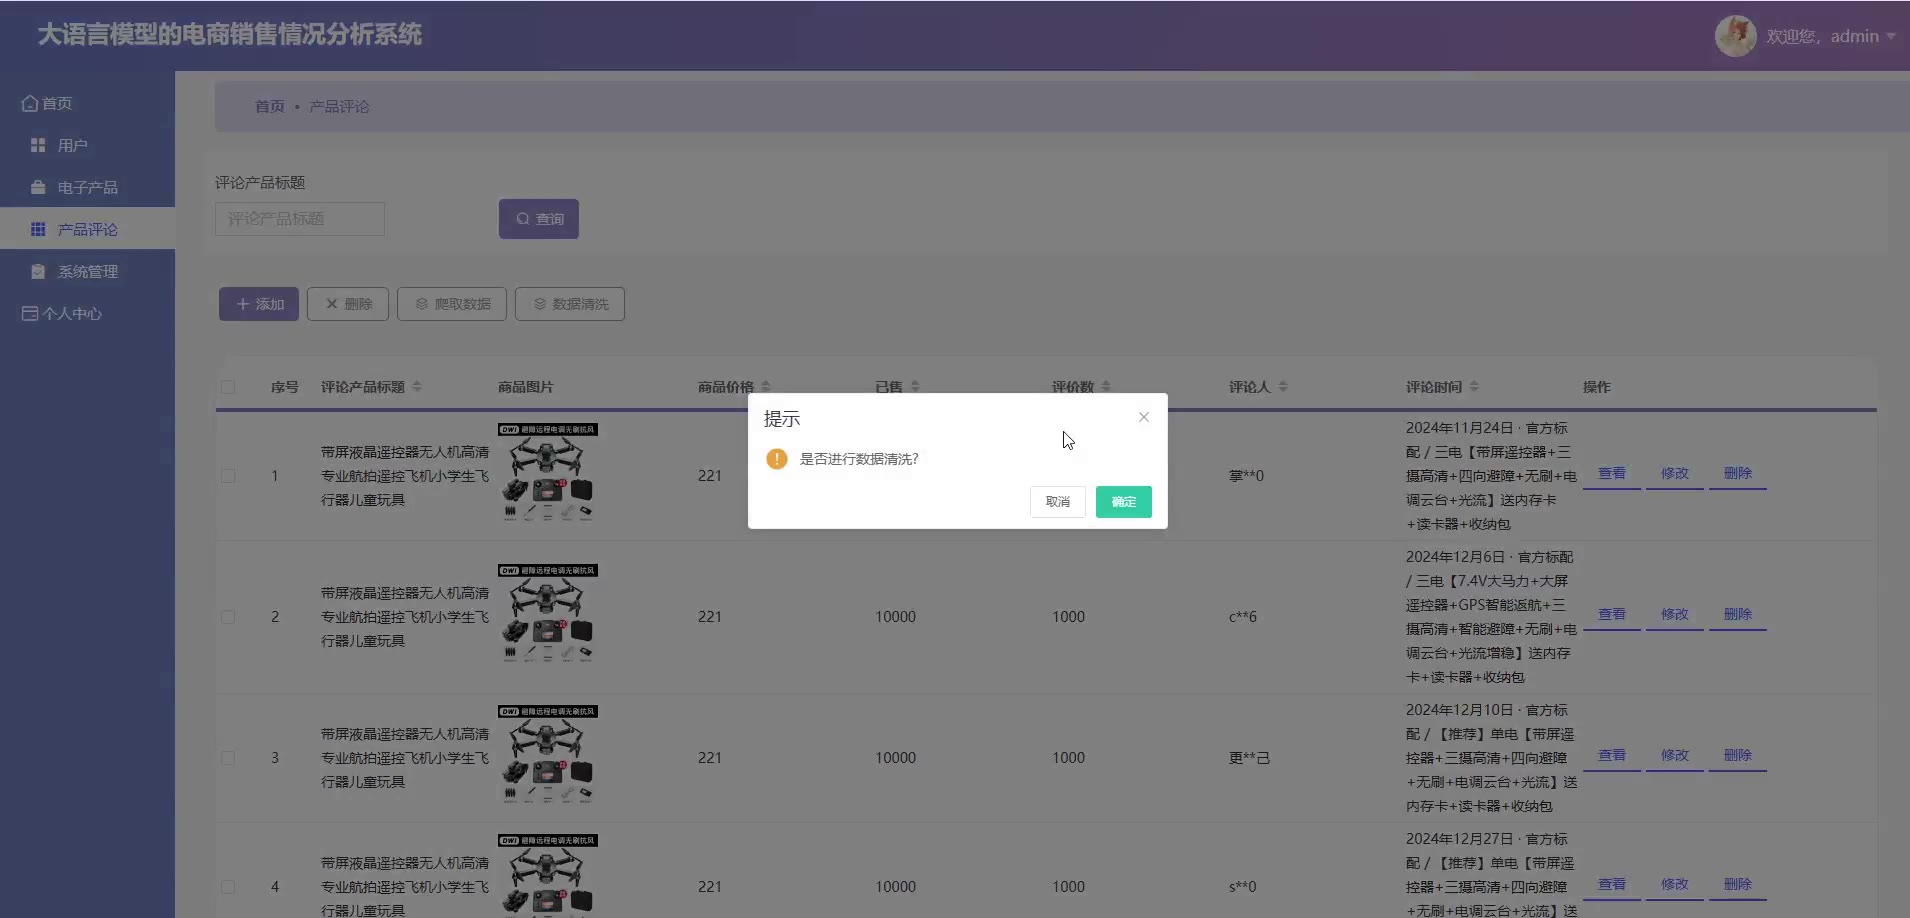Image resolution: width=1910 pixels, height=918 pixels.
Task: Open the drone product image in row 2
Action: pyautogui.click(x=548, y=614)
